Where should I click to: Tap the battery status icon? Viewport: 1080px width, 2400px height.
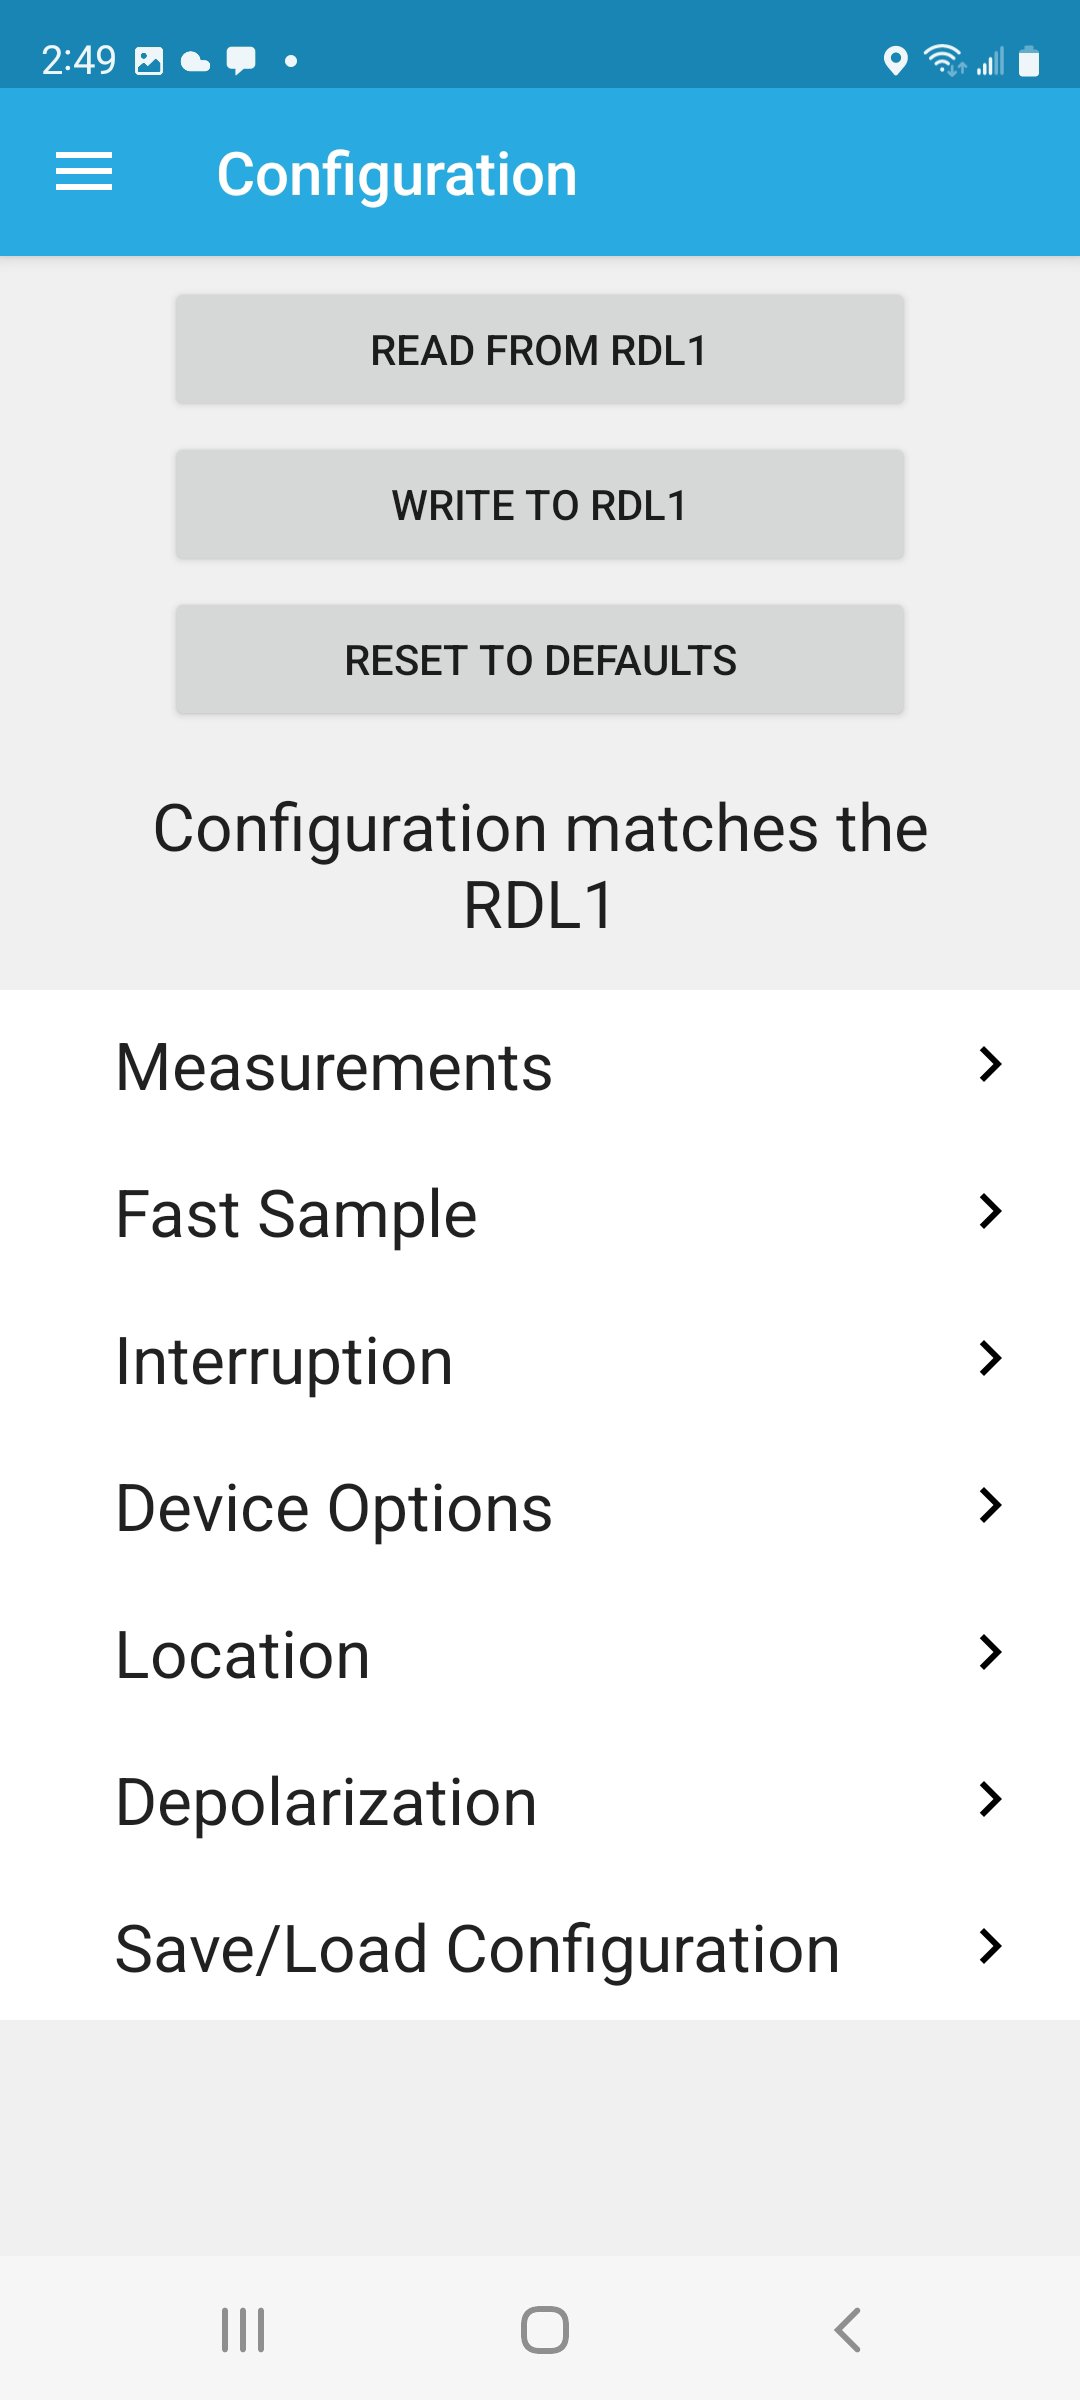coord(1029,61)
